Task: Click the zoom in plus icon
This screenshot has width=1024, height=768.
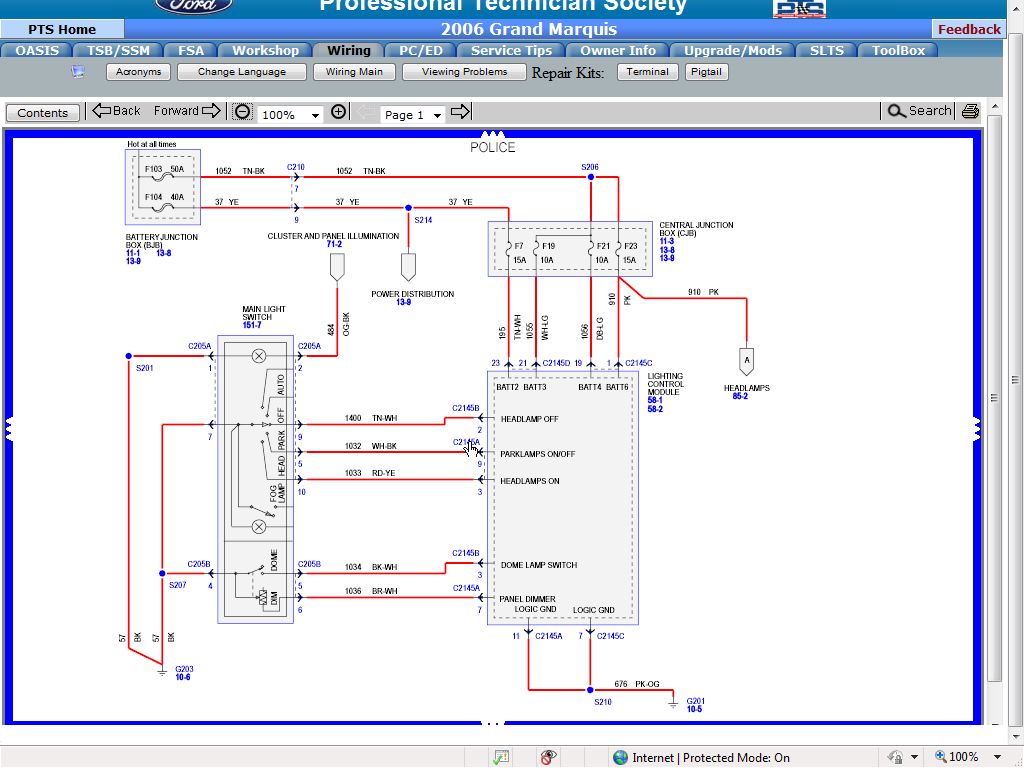Action: (338, 112)
